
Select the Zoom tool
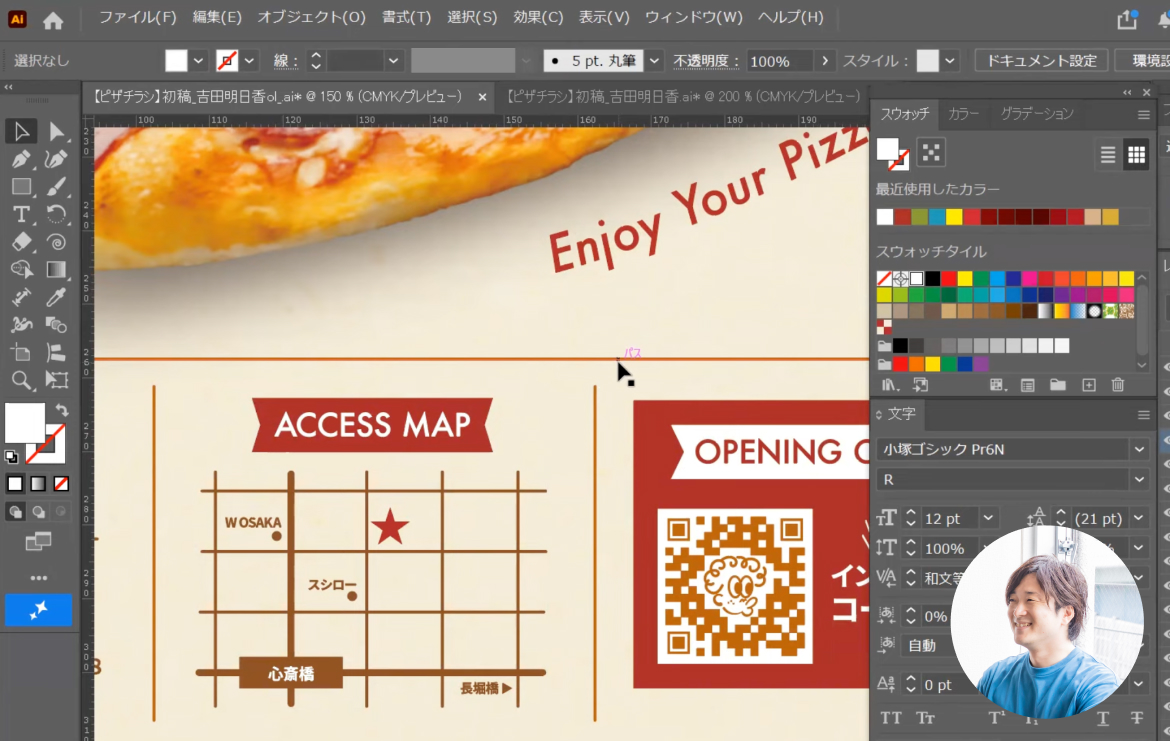[21, 380]
